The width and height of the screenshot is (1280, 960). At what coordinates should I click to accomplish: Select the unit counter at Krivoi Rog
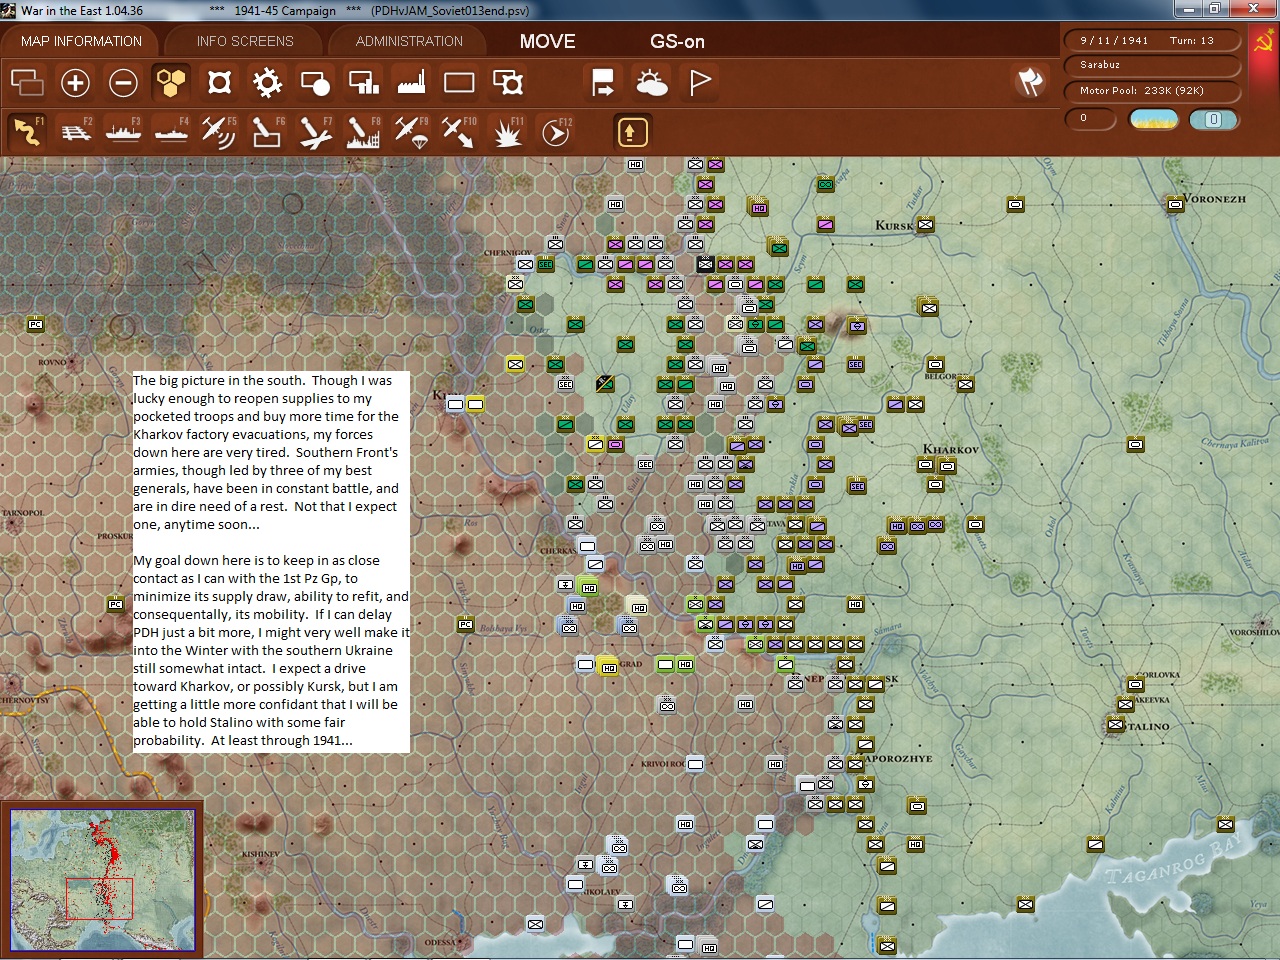coord(695,764)
